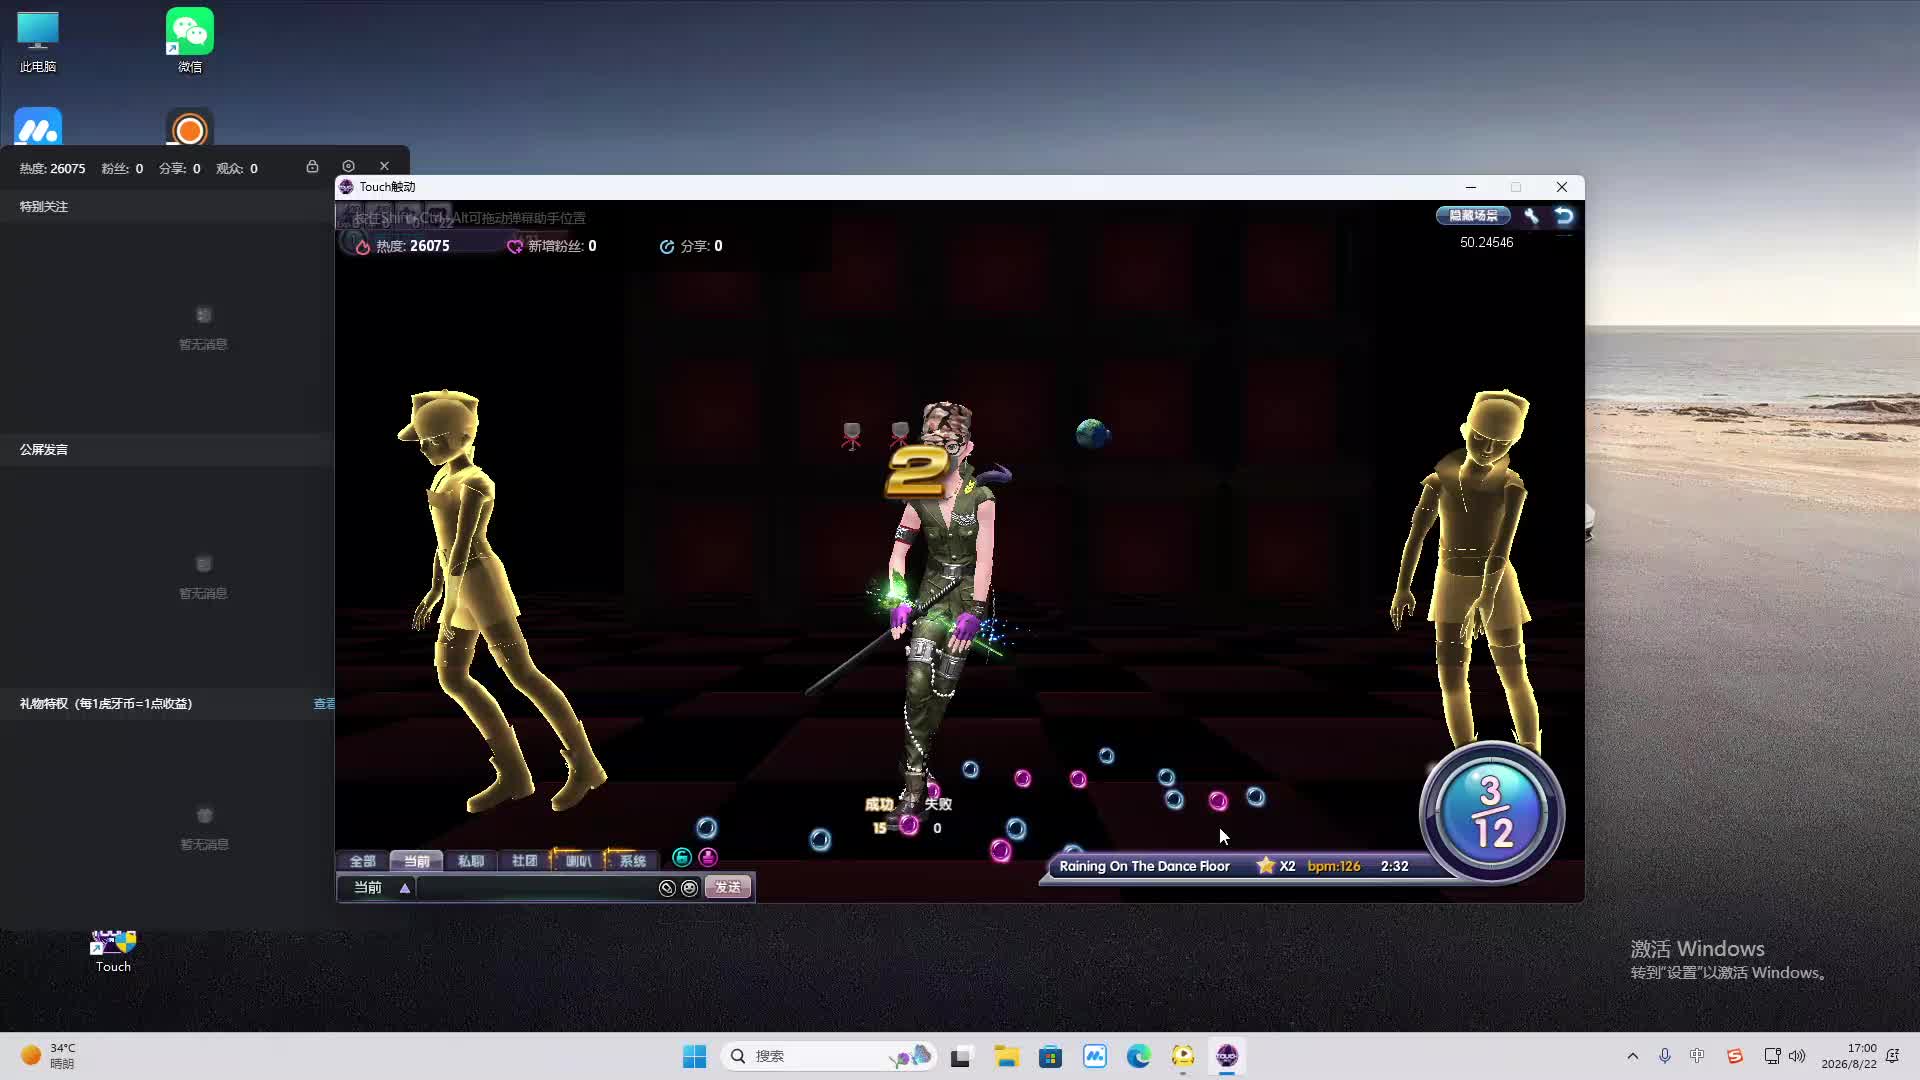
Task: Click the blue return arrow icon
Action: 1564,216
